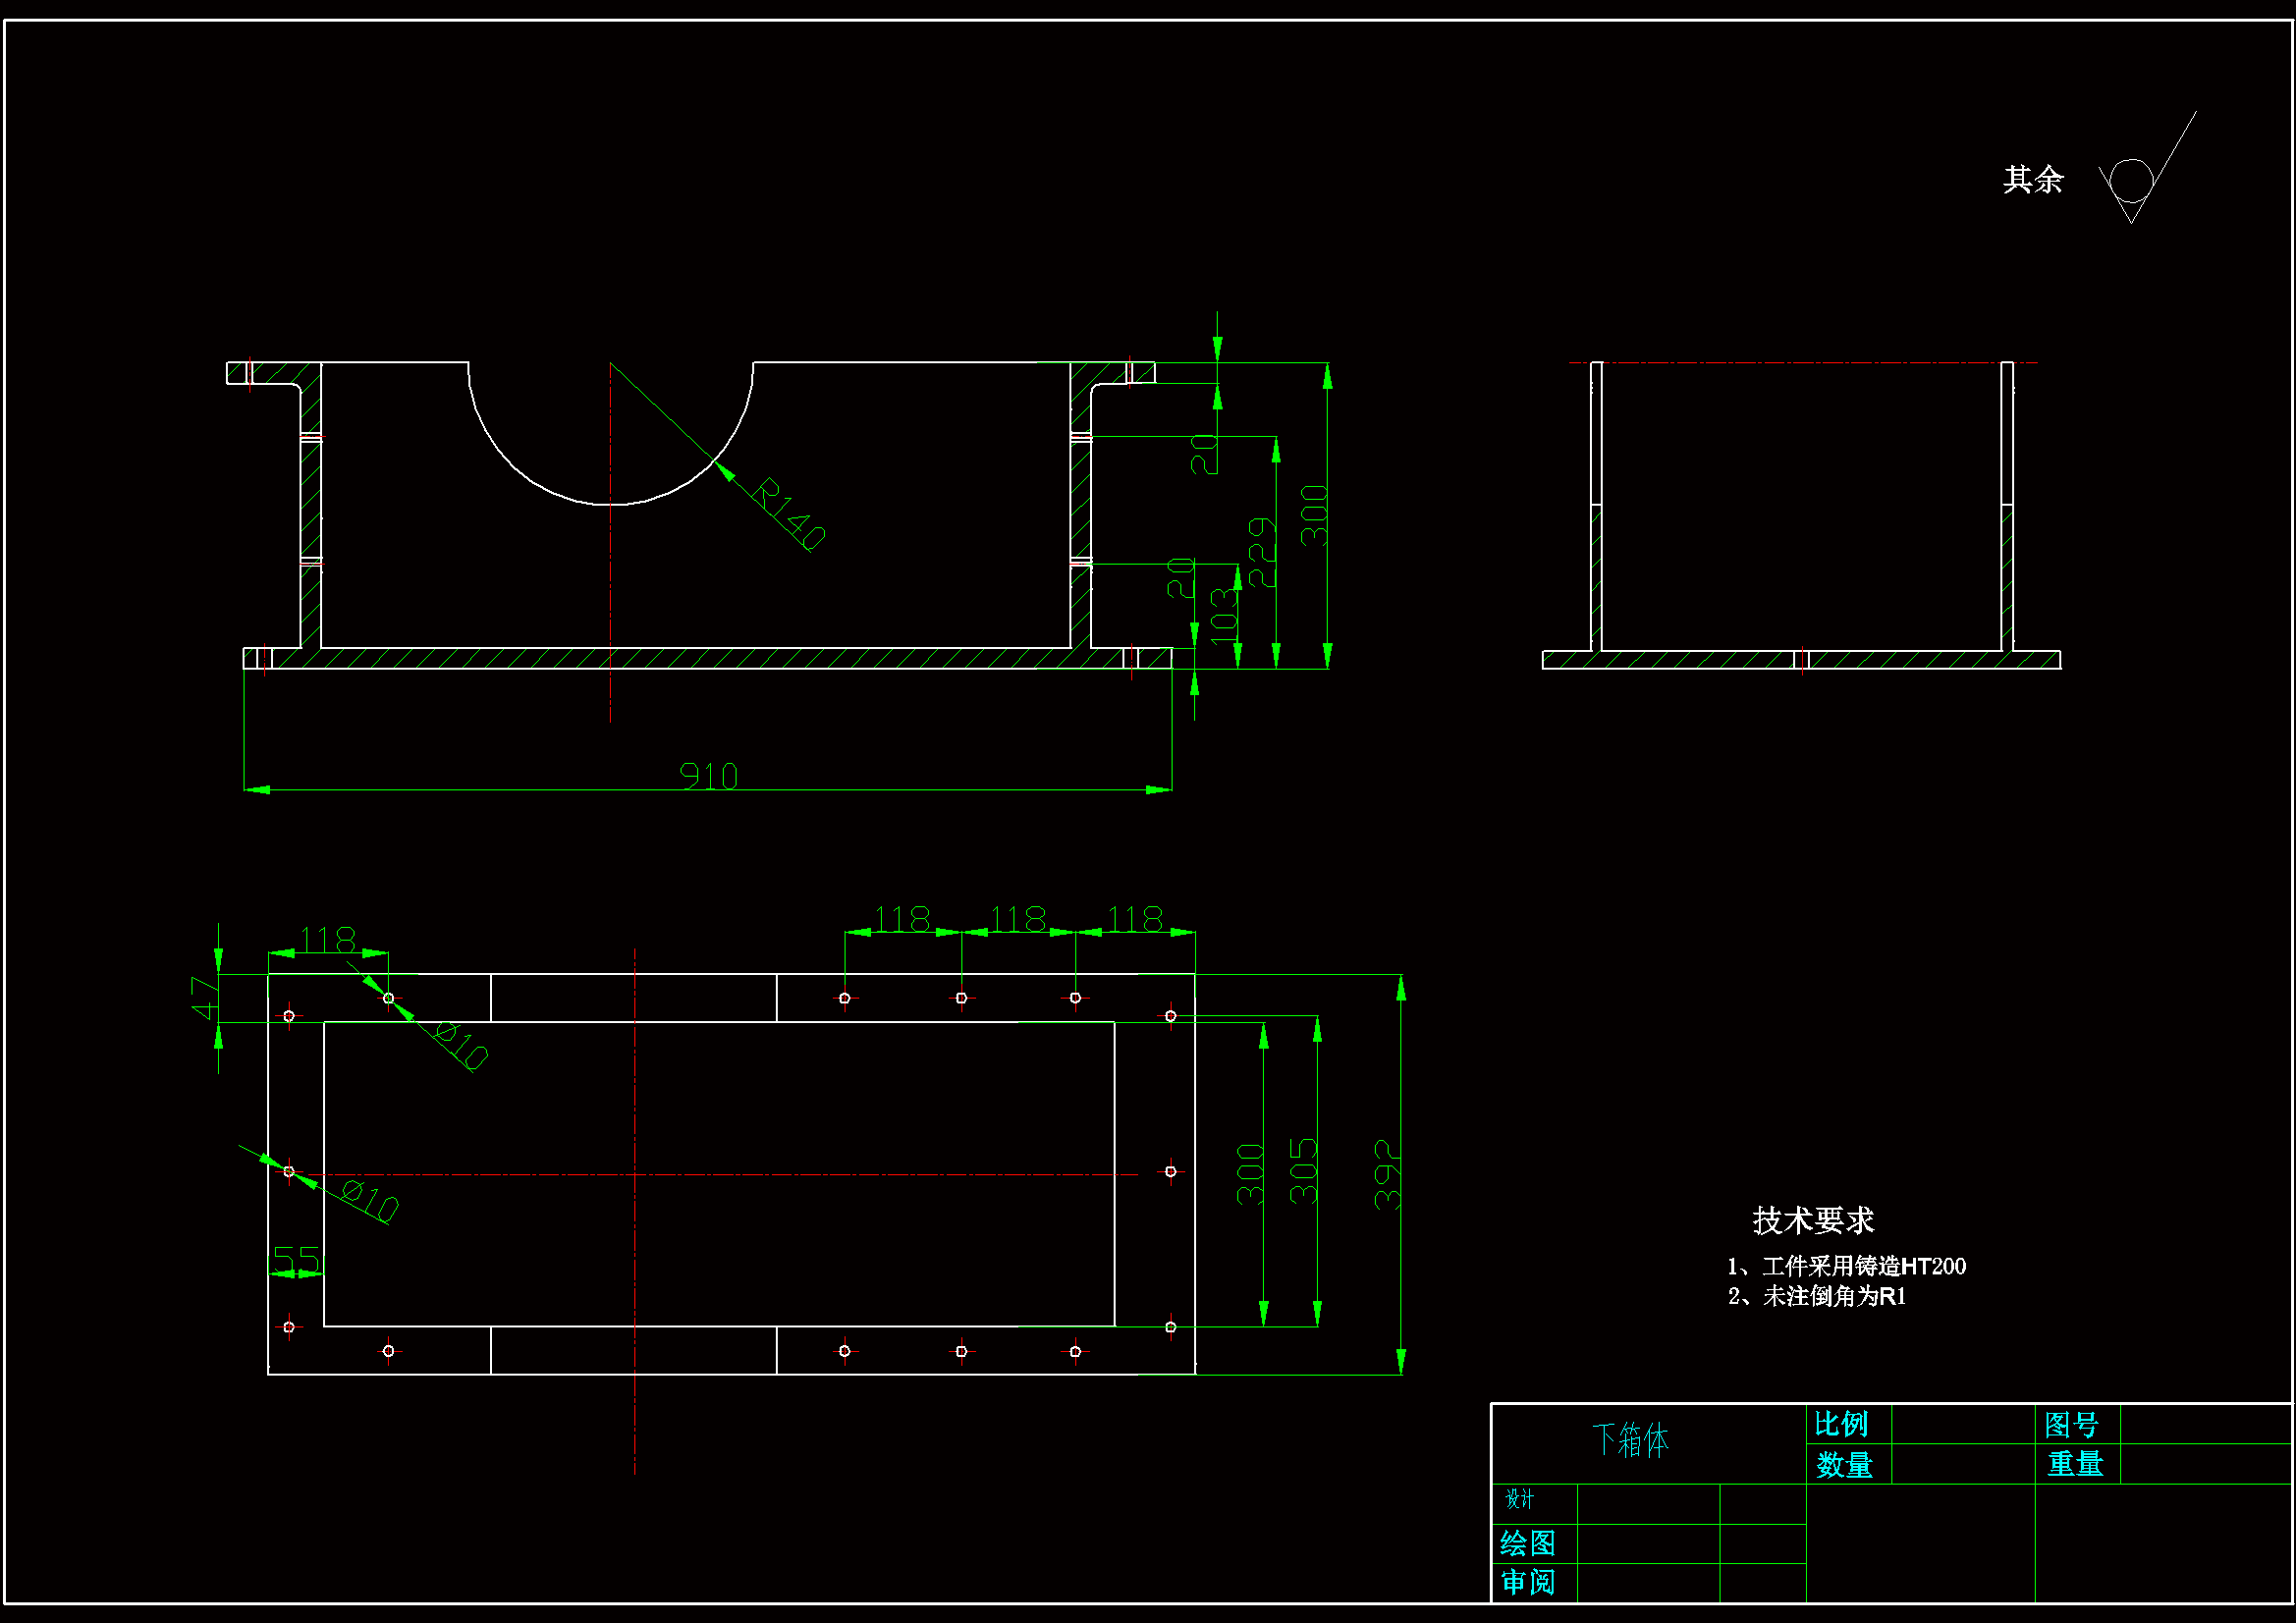
Task: Click the 下箱体 title in title block
Action: [x=1630, y=1441]
